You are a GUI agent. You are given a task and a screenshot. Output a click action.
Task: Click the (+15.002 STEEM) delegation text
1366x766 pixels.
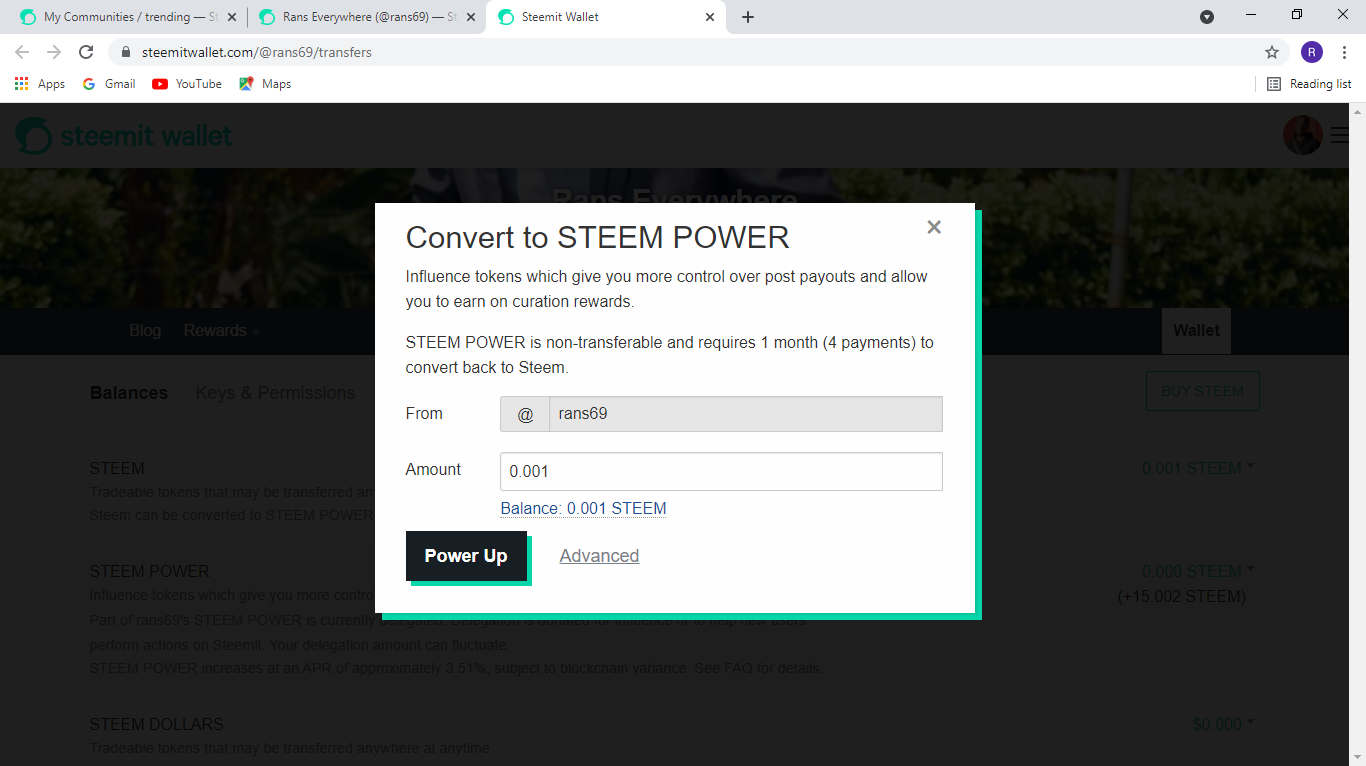coord(1182,596)
